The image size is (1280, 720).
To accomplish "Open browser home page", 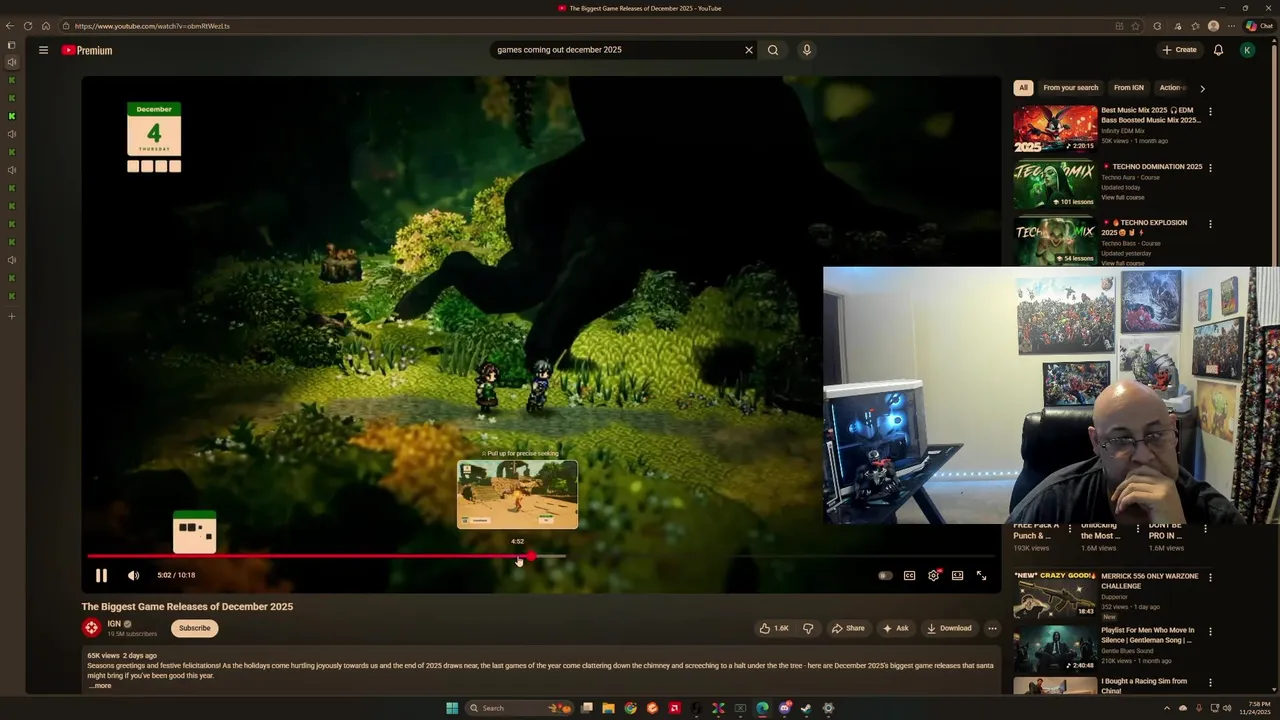I will (x=46, y=26).
